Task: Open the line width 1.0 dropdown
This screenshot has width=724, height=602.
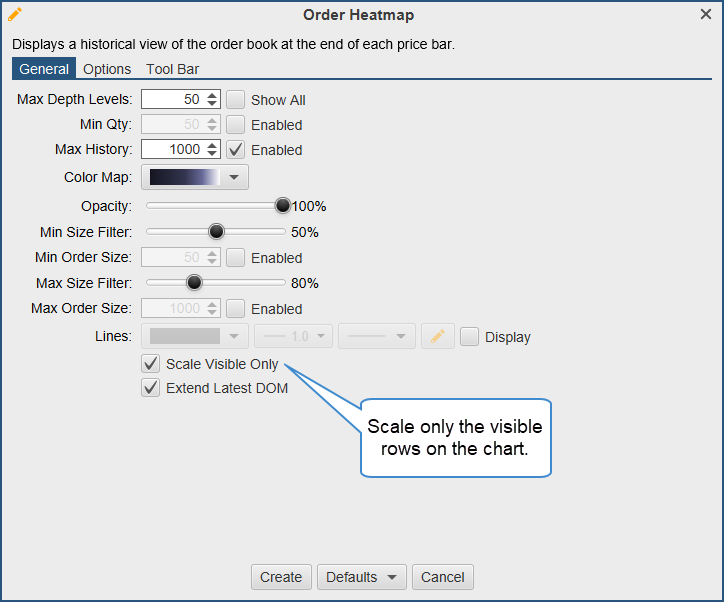Action: coord(293,337)
